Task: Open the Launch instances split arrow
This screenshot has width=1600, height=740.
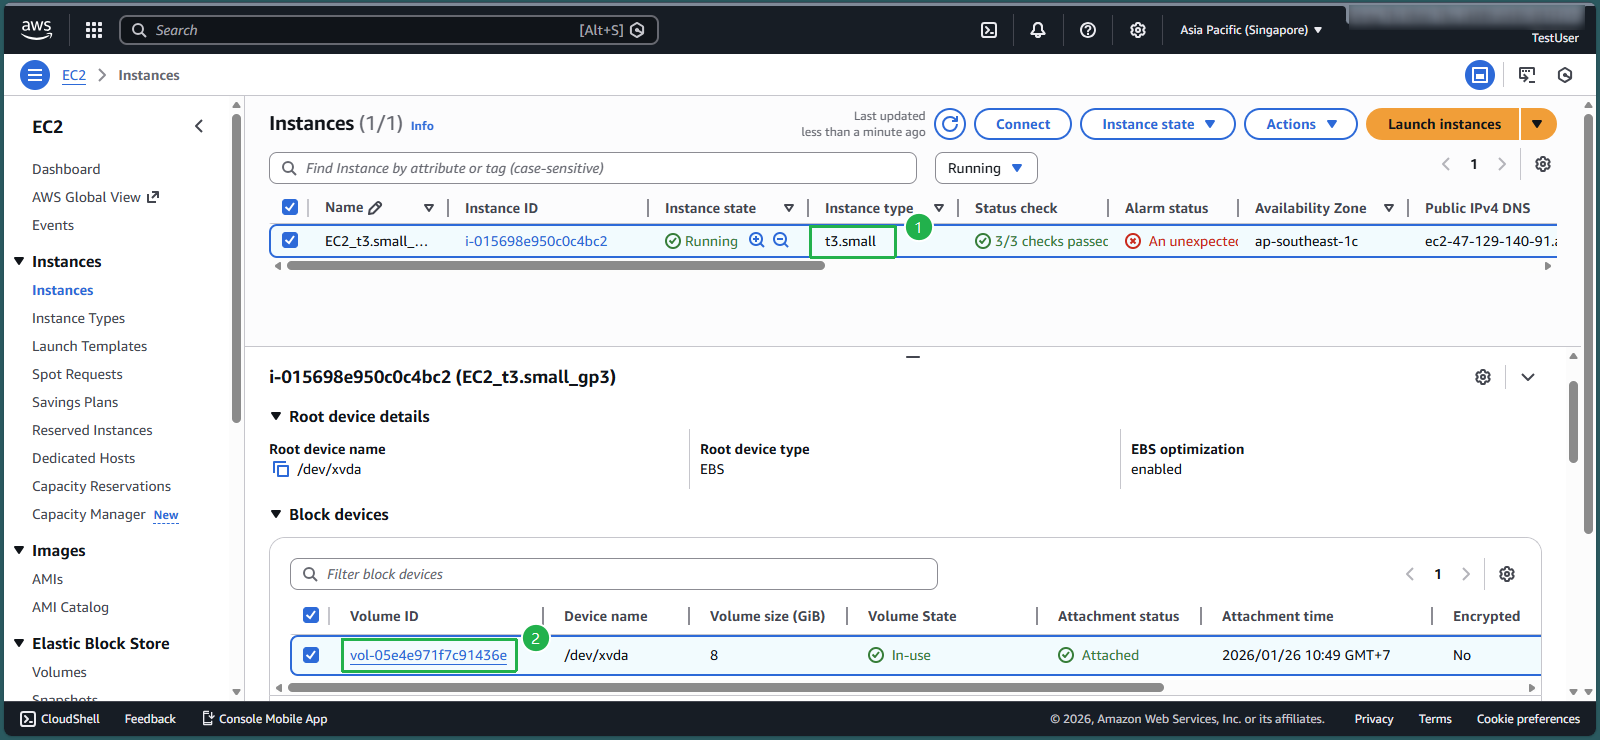Action: click(1538, 124)
